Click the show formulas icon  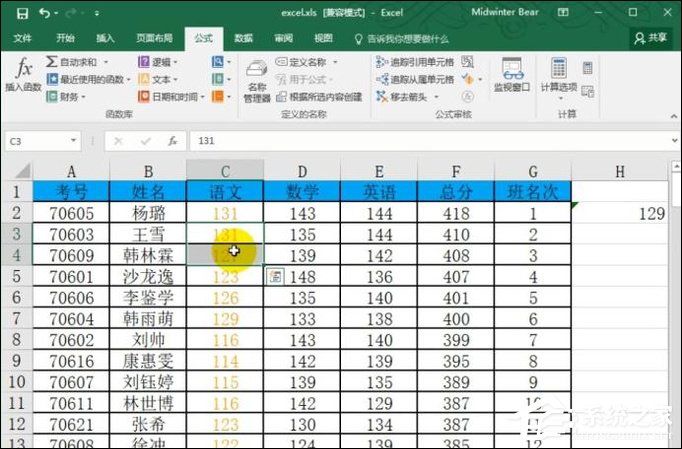click(468, 62)
